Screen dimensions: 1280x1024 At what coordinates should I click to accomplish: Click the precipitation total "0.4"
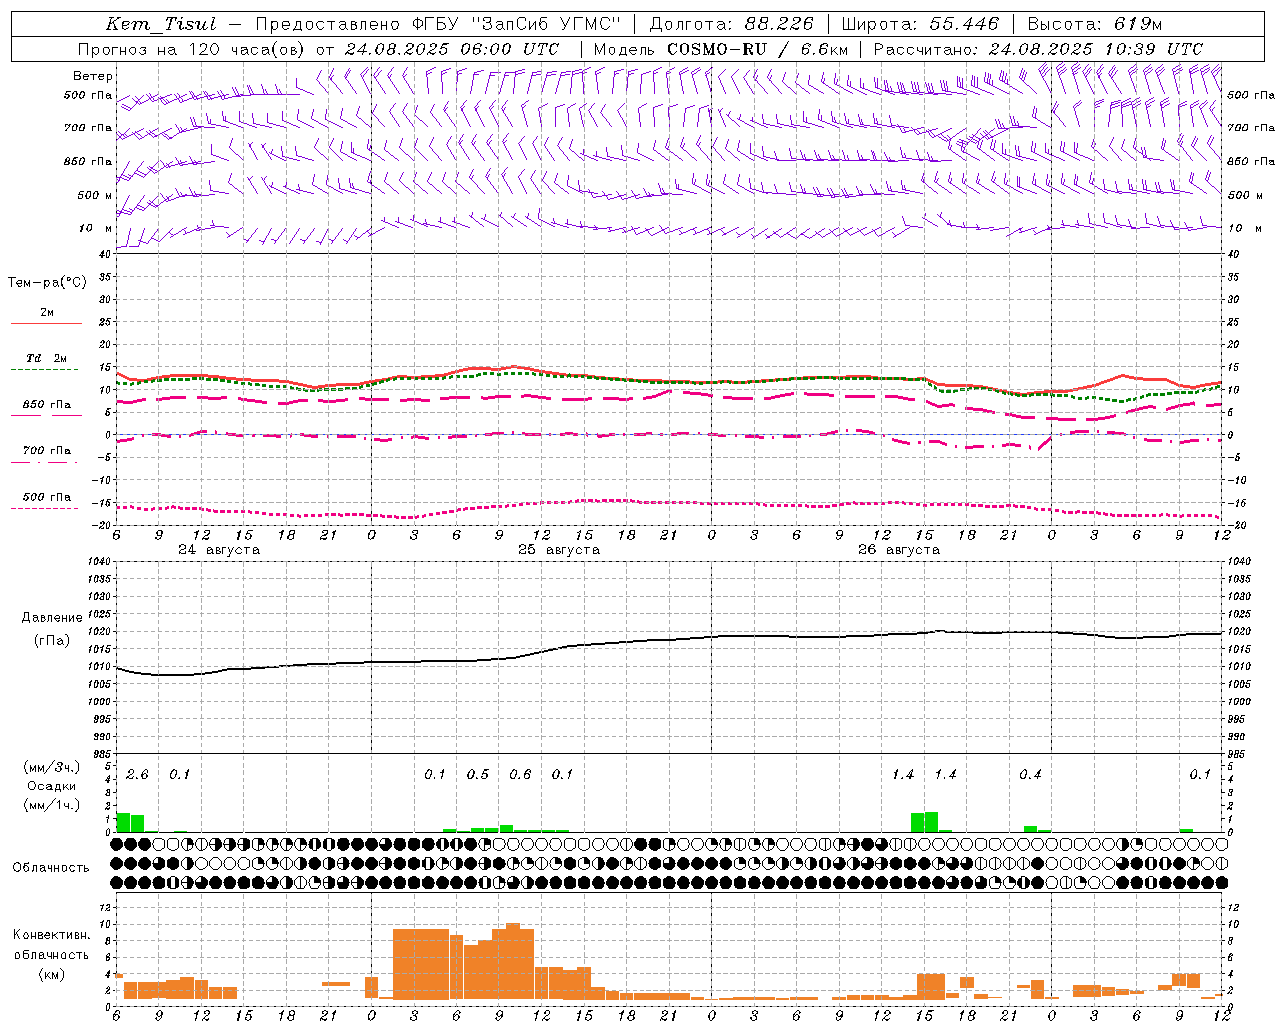point(1030,775)
